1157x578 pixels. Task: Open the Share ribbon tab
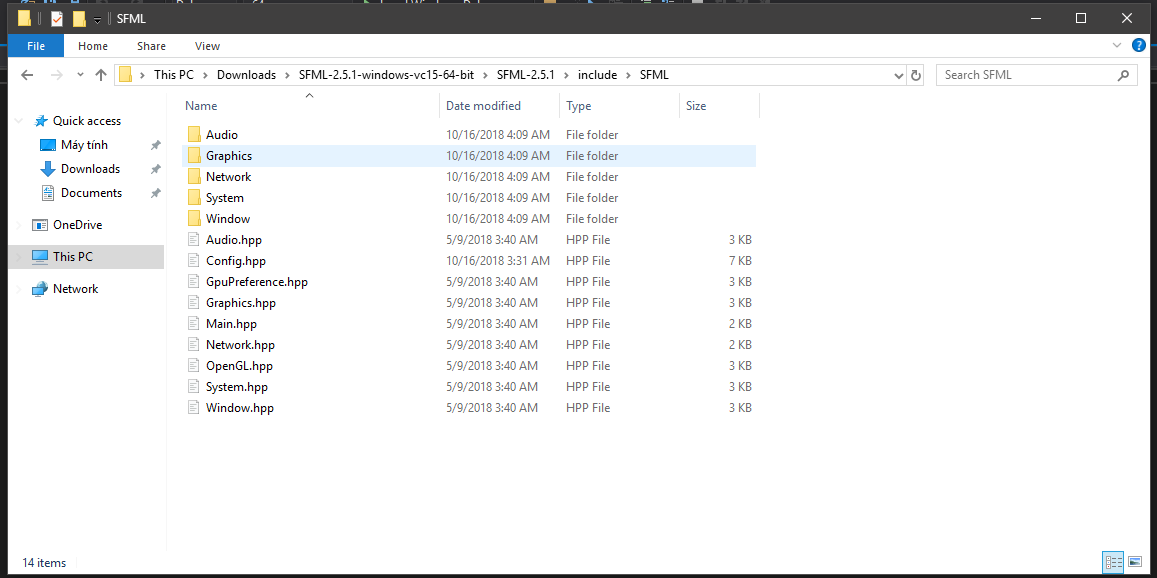[x=151, y=46]
